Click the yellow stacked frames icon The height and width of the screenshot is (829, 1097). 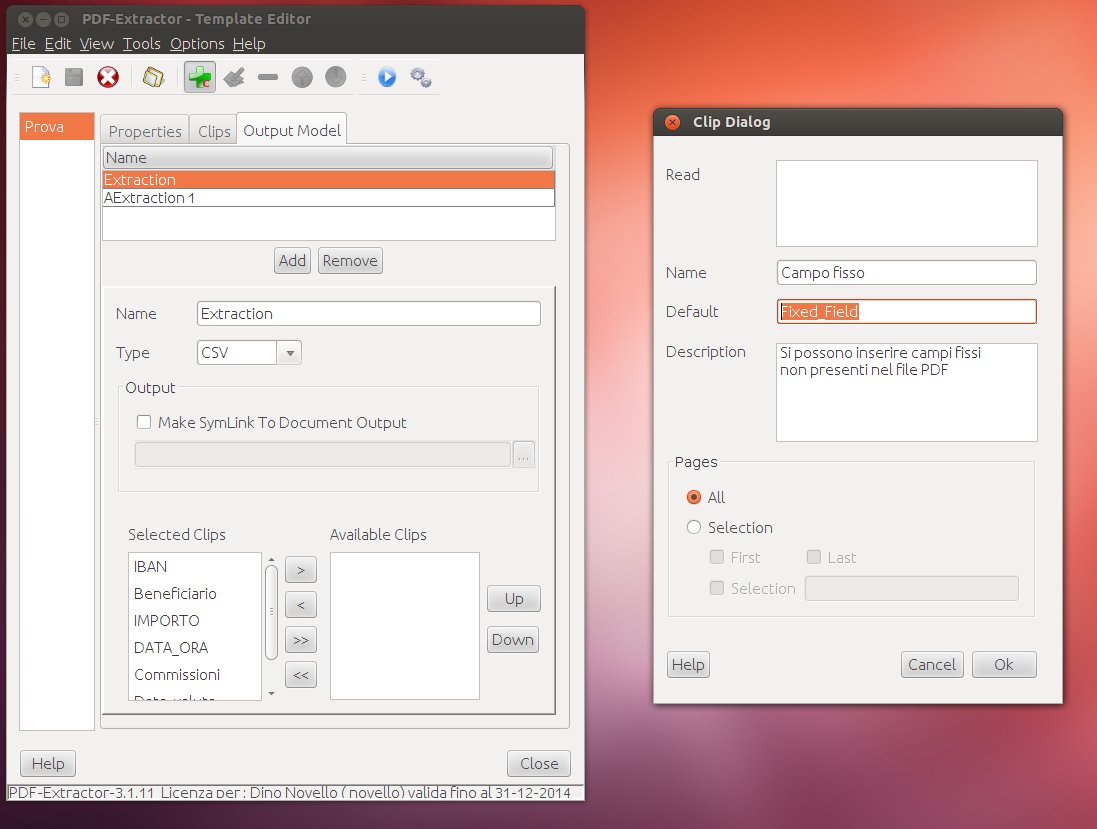coord(153,77)
